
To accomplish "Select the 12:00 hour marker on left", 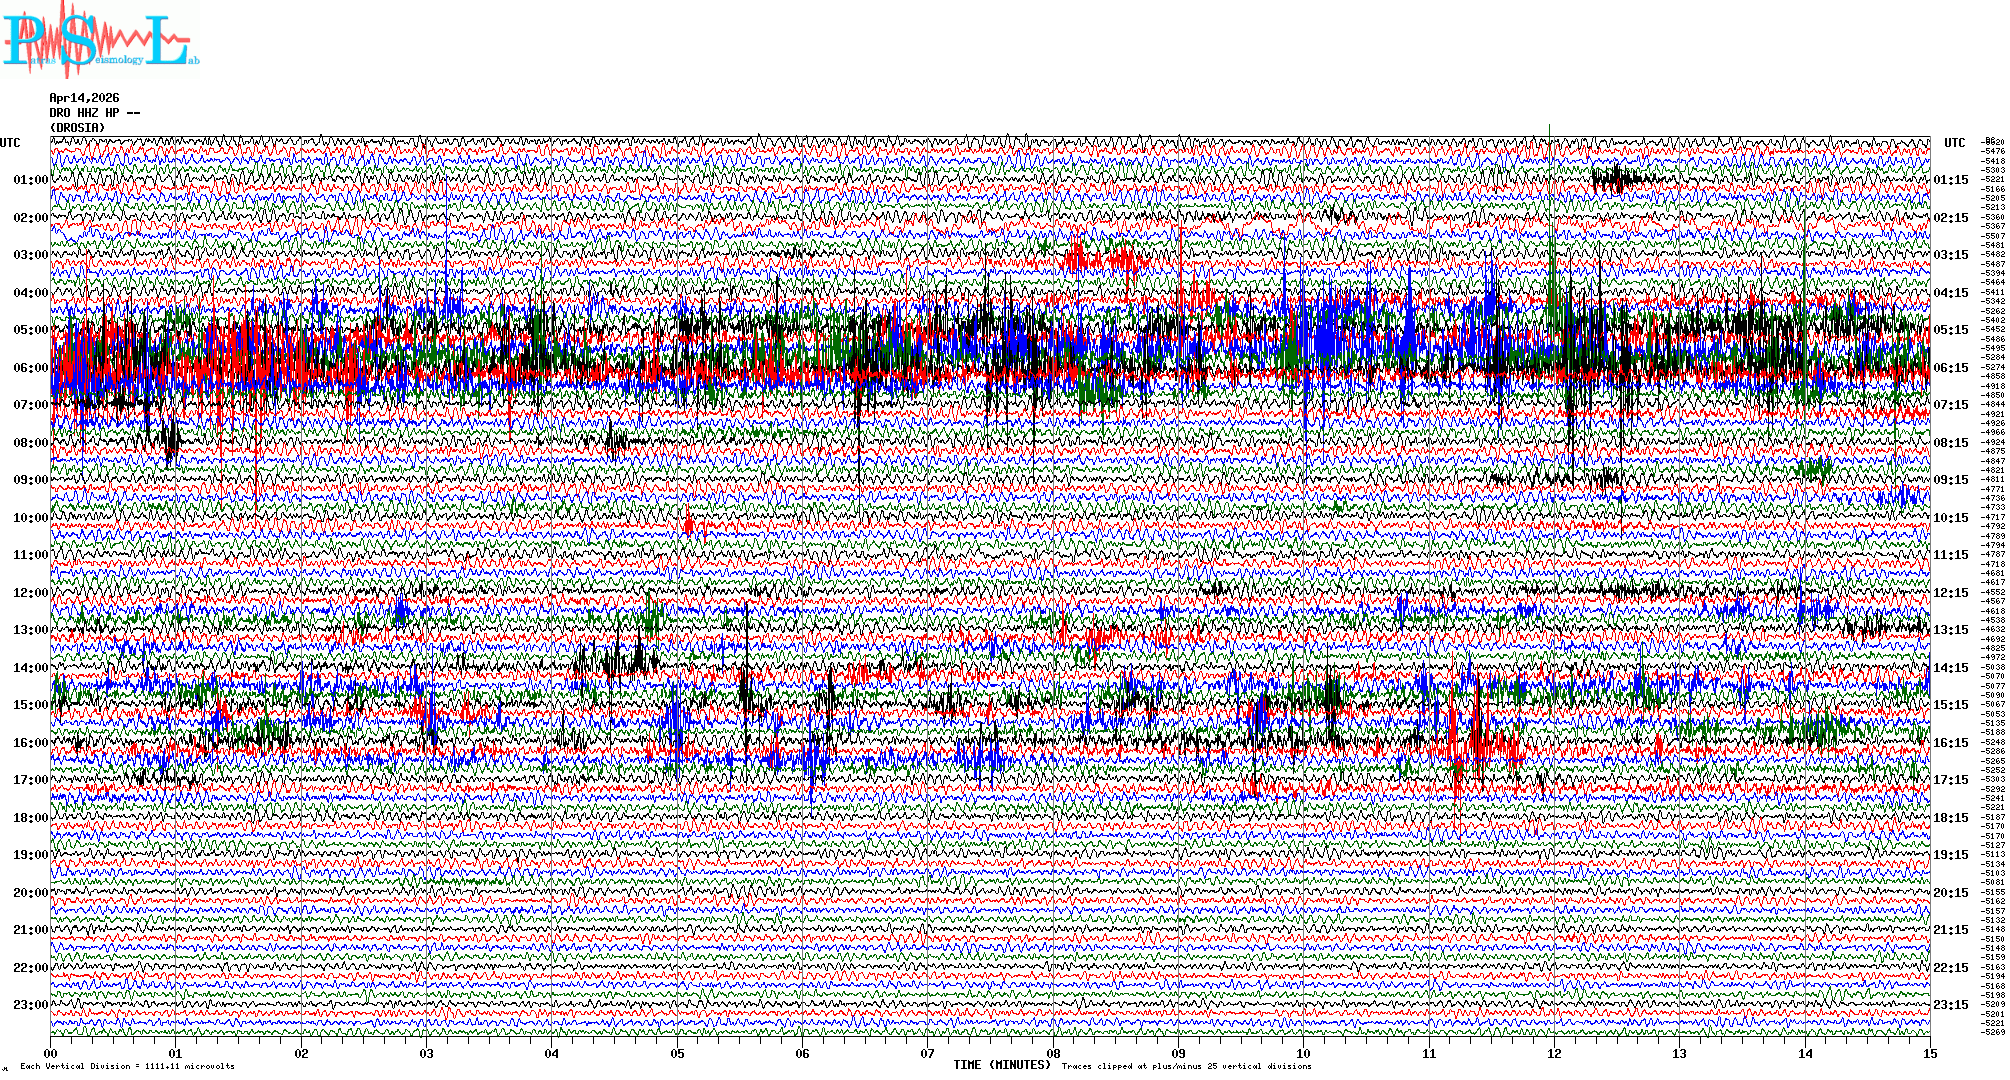I will tap(30, 593).
